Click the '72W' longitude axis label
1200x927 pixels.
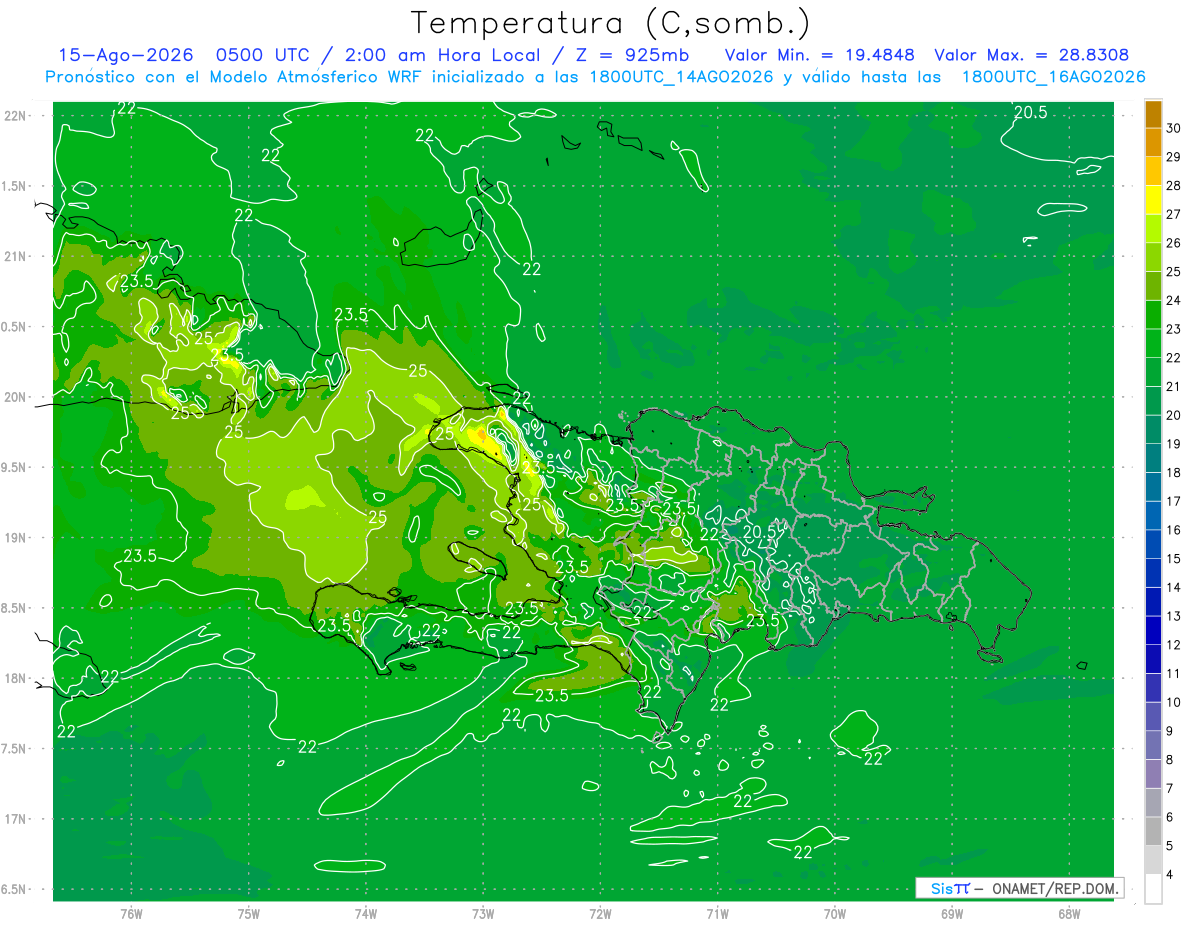pyautogui.click(x=600, y=913)
